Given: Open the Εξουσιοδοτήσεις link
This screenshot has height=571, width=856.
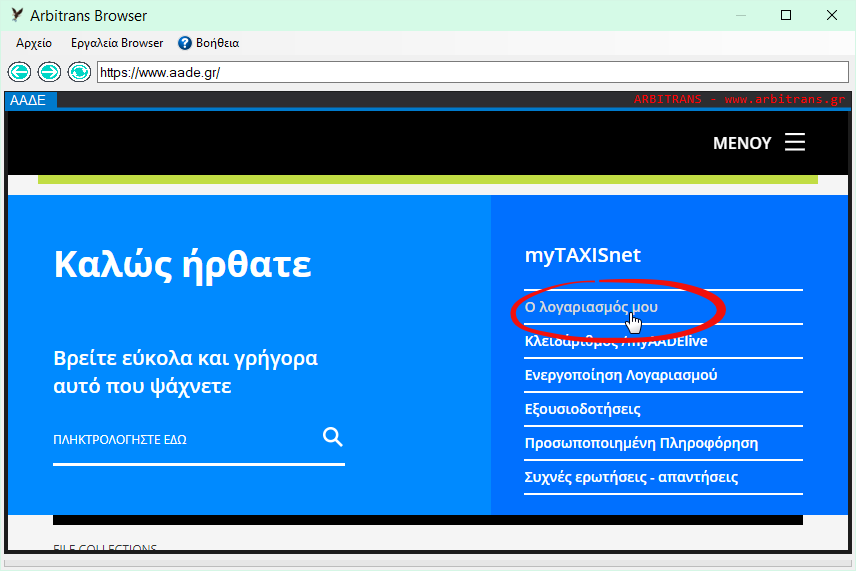Looking at the screenshot, I should point(582,409).
